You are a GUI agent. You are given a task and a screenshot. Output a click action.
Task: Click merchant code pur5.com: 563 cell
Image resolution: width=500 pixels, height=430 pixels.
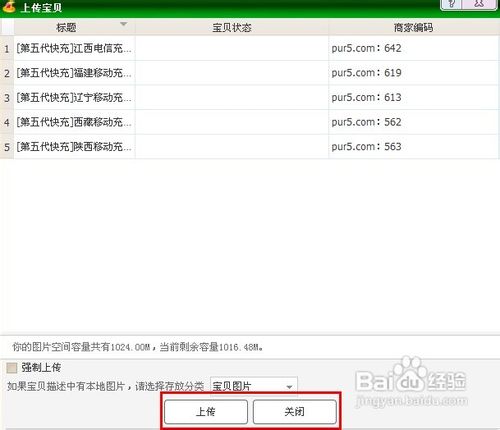click(x=414, y=147)
